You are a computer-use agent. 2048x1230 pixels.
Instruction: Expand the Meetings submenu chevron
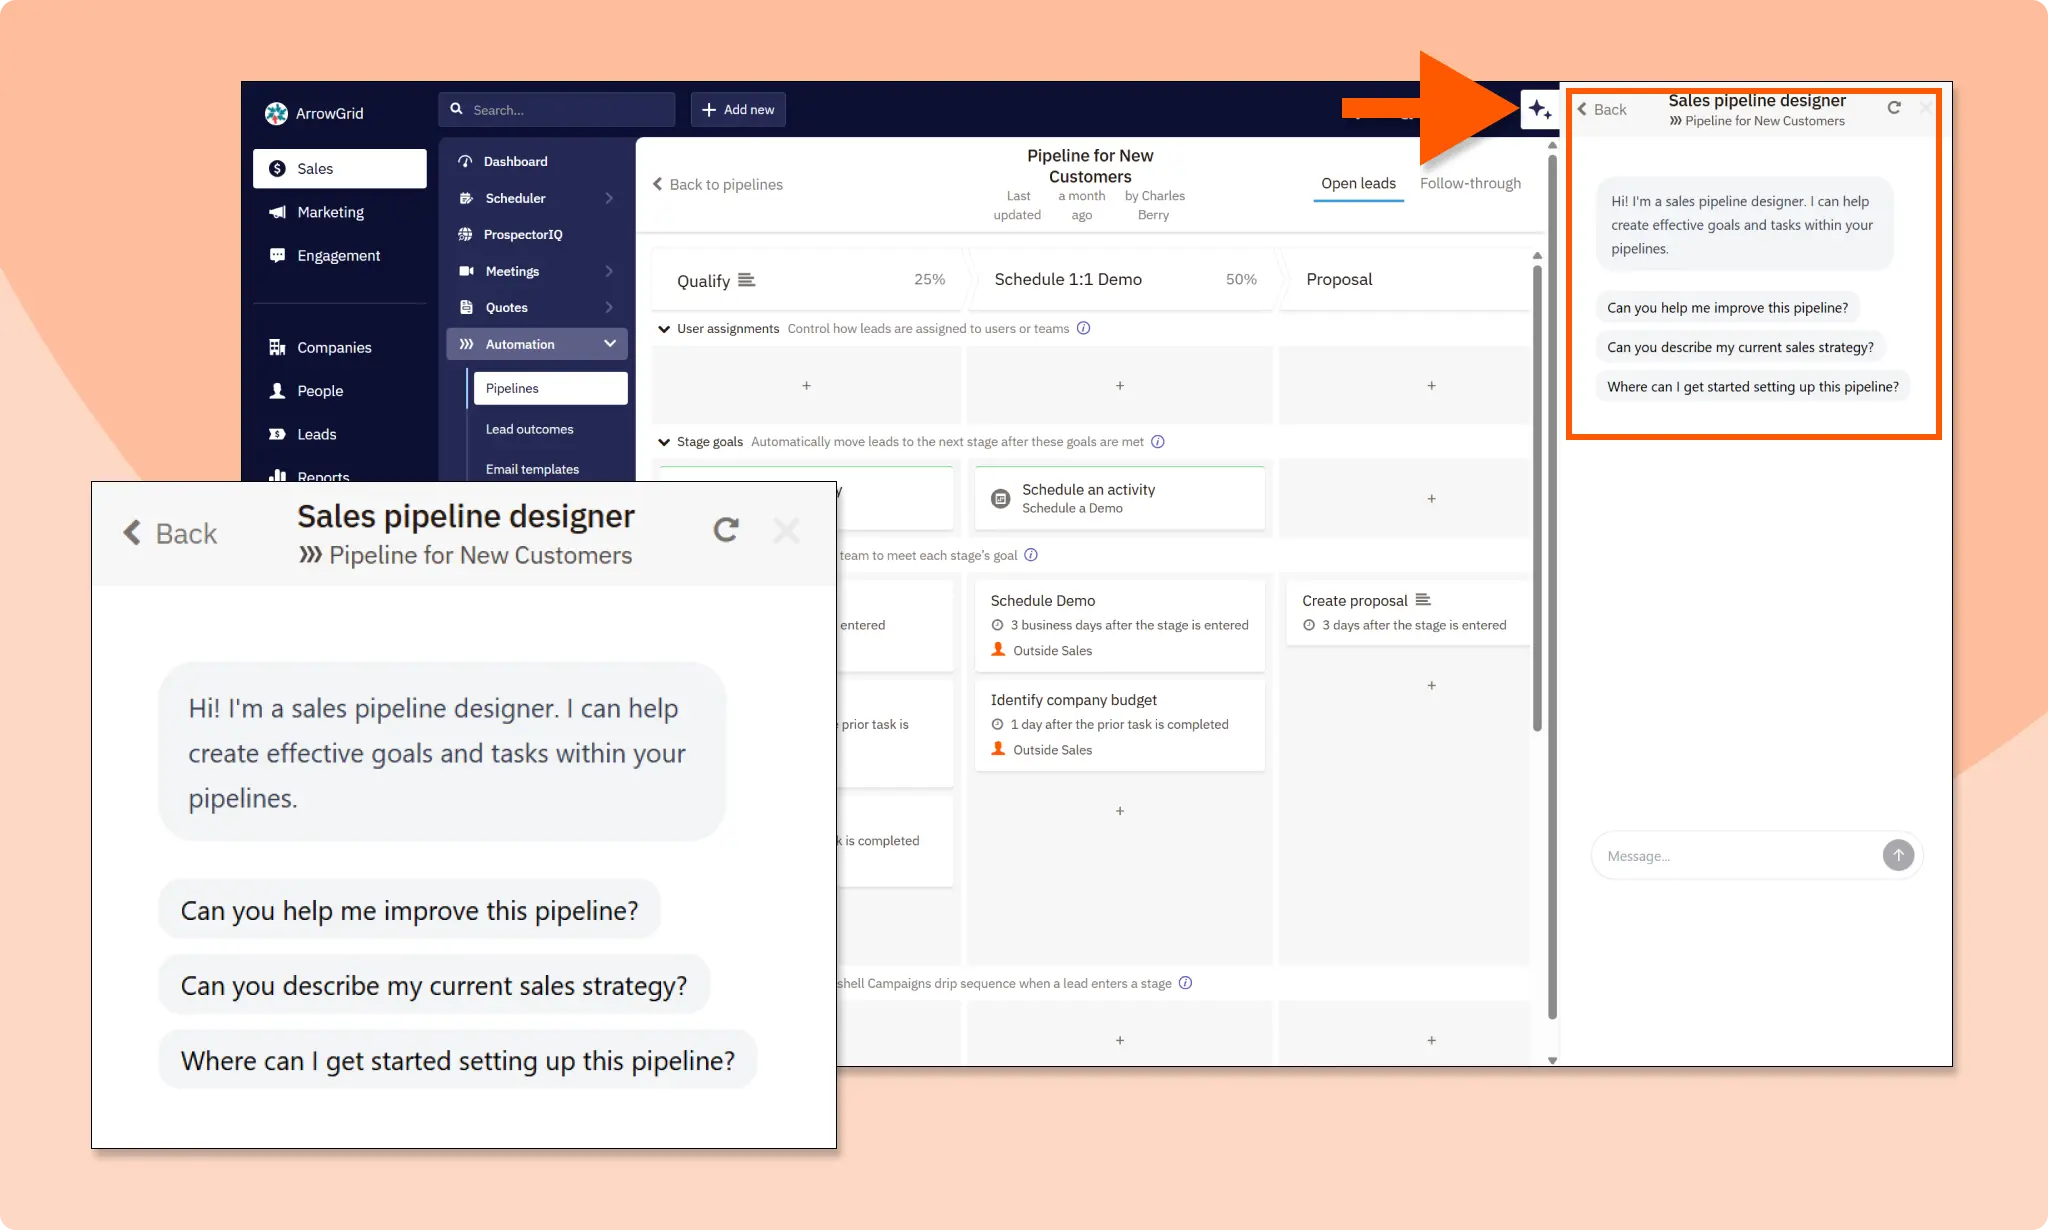[610, 270]
